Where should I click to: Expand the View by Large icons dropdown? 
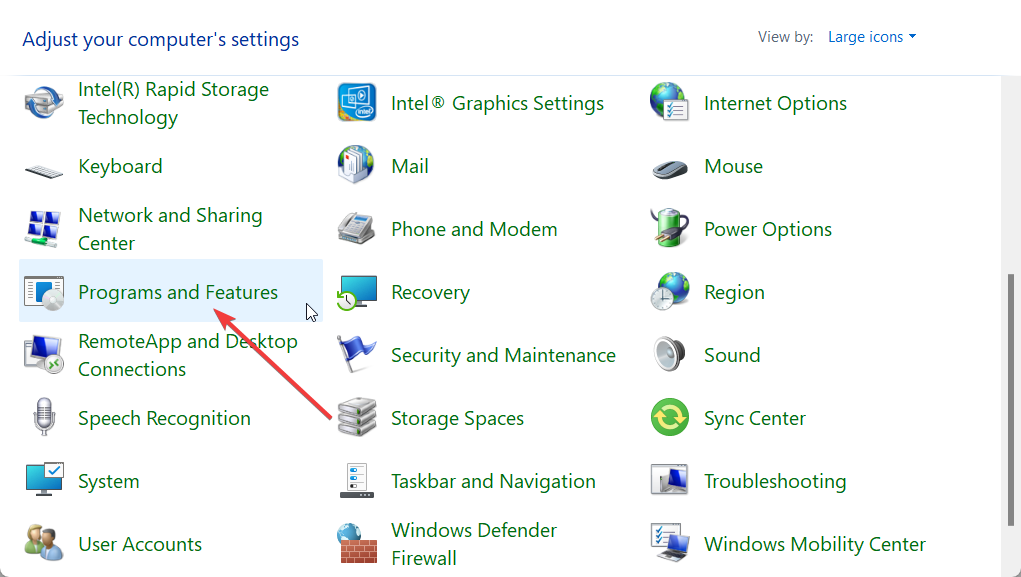(x=871, y=37)
